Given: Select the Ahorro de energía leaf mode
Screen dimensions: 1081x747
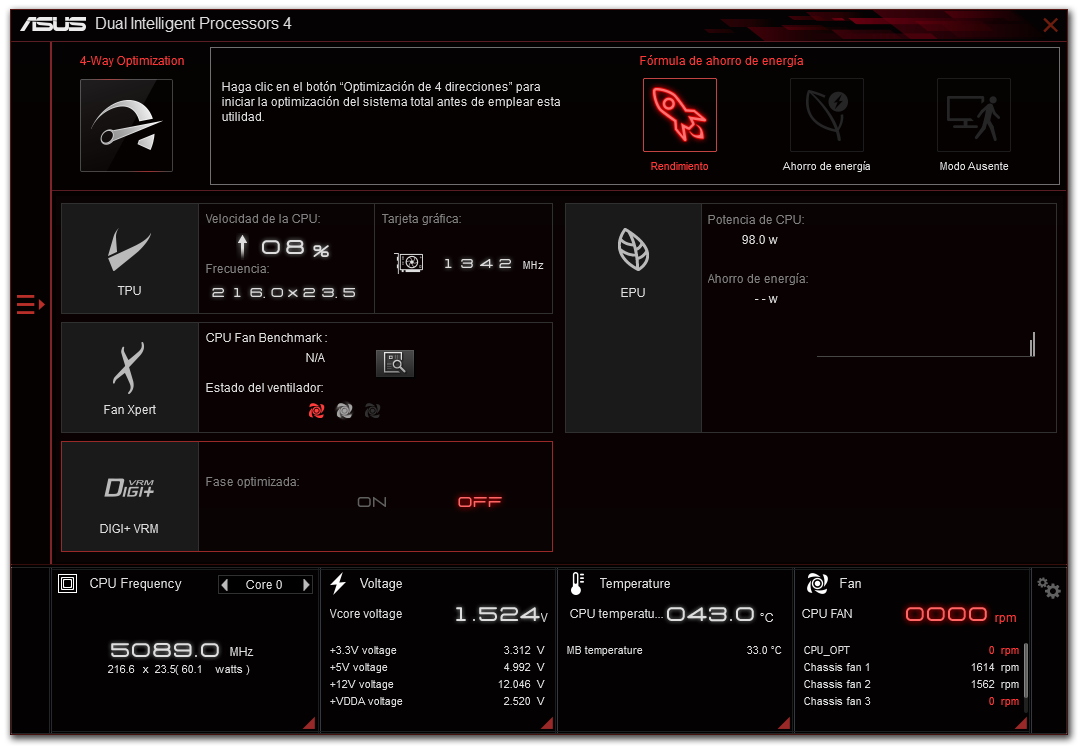Looking at the screenshot, I should coord(827,114).
